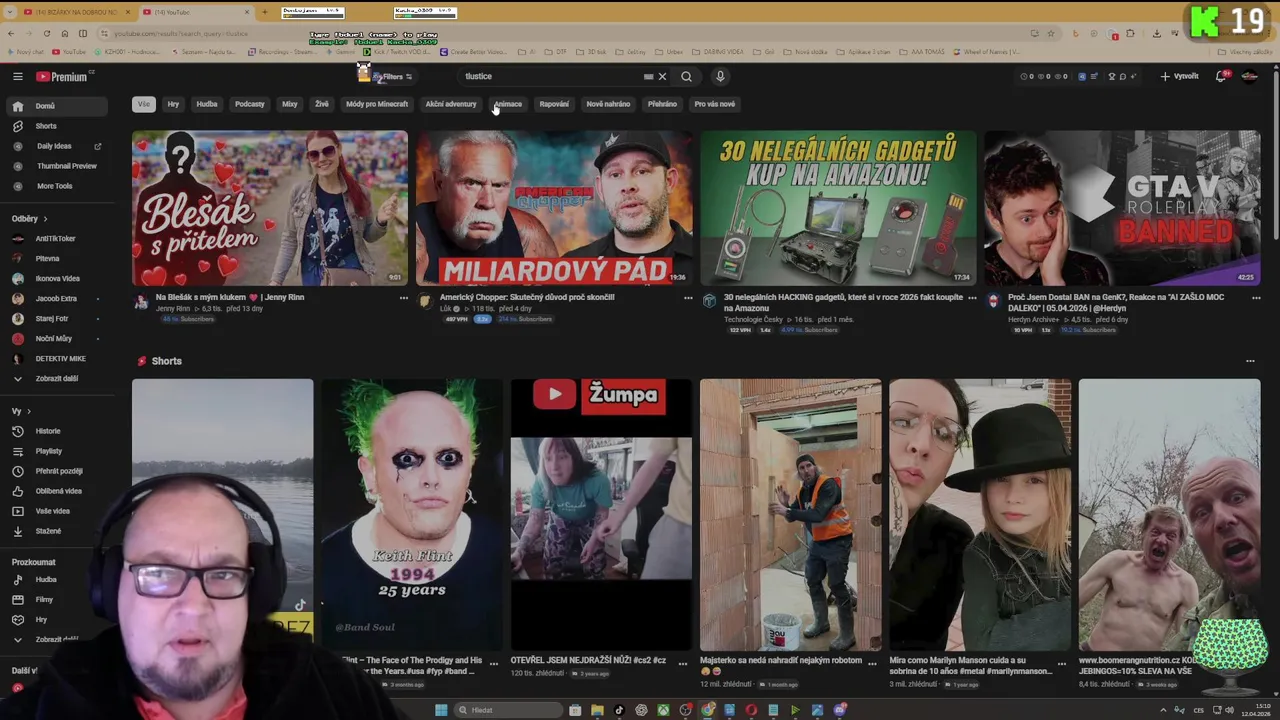Select the Nově nahráno chip
The image size is (1280, 720).
(608, 104)
